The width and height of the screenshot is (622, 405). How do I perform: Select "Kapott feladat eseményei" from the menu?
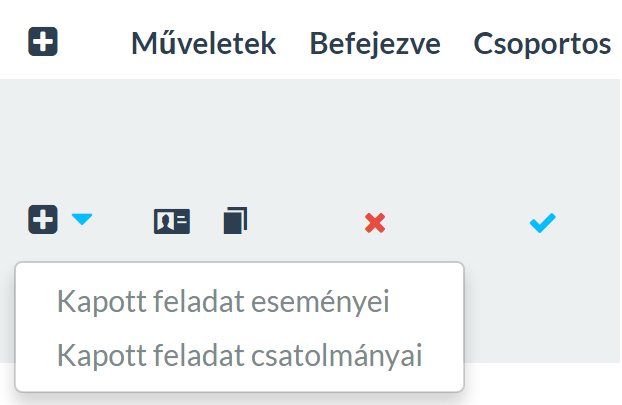tap(223, 301)
